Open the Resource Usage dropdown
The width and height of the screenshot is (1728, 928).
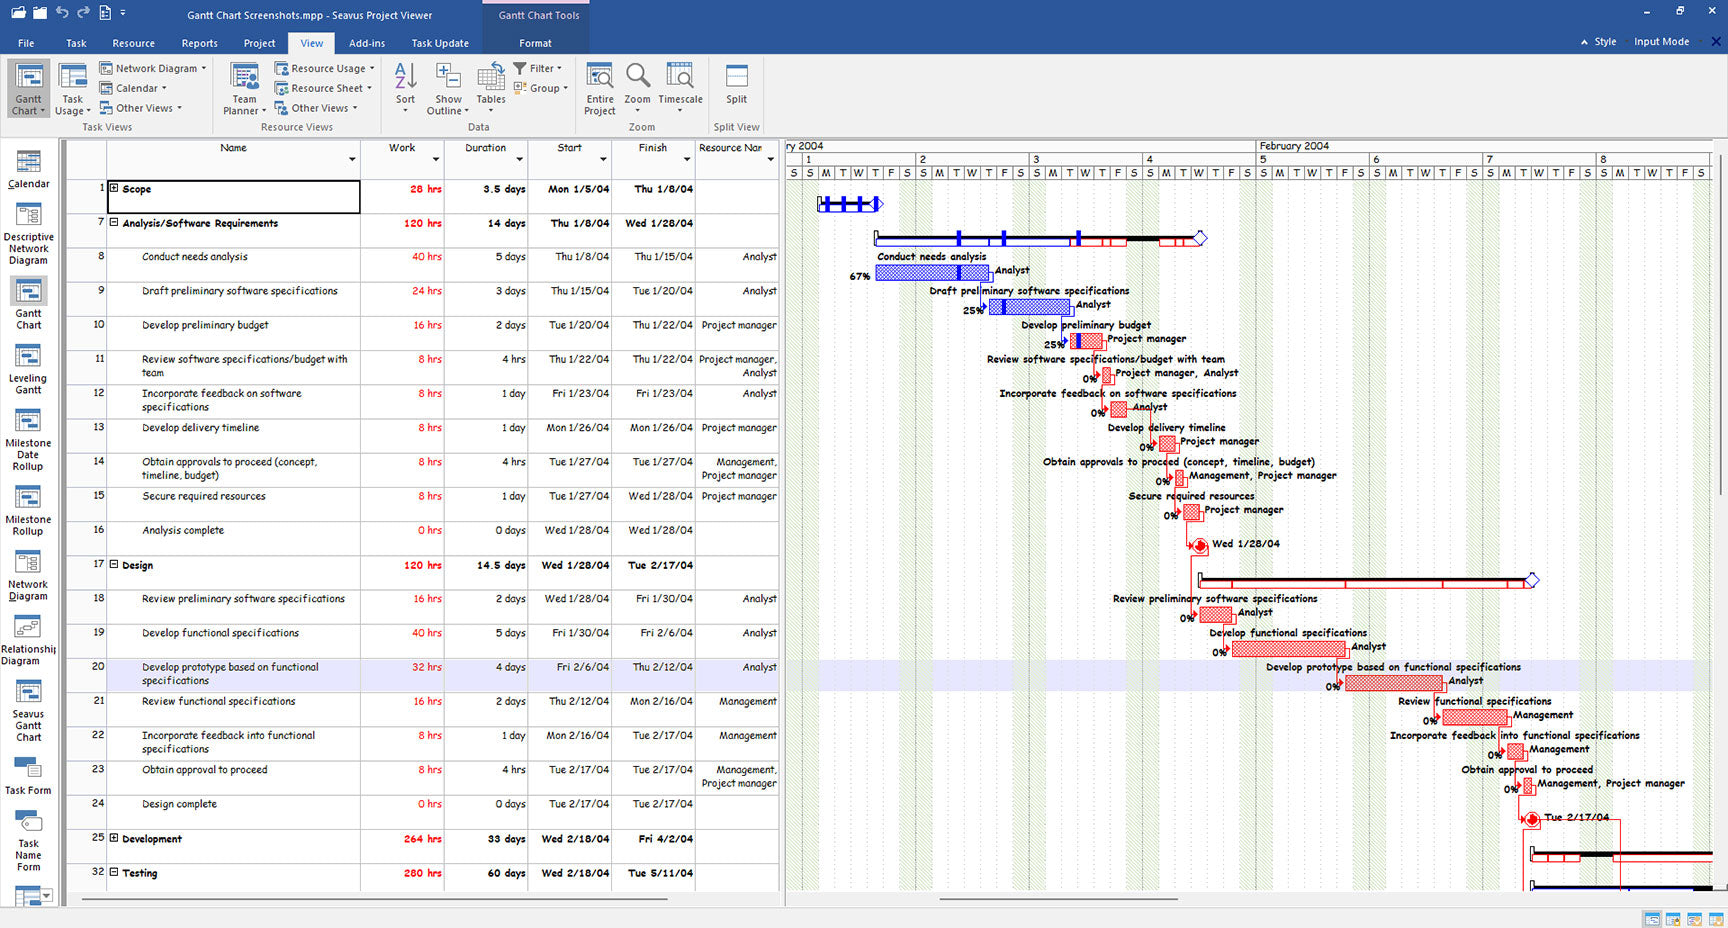click(x=325, y=68)
